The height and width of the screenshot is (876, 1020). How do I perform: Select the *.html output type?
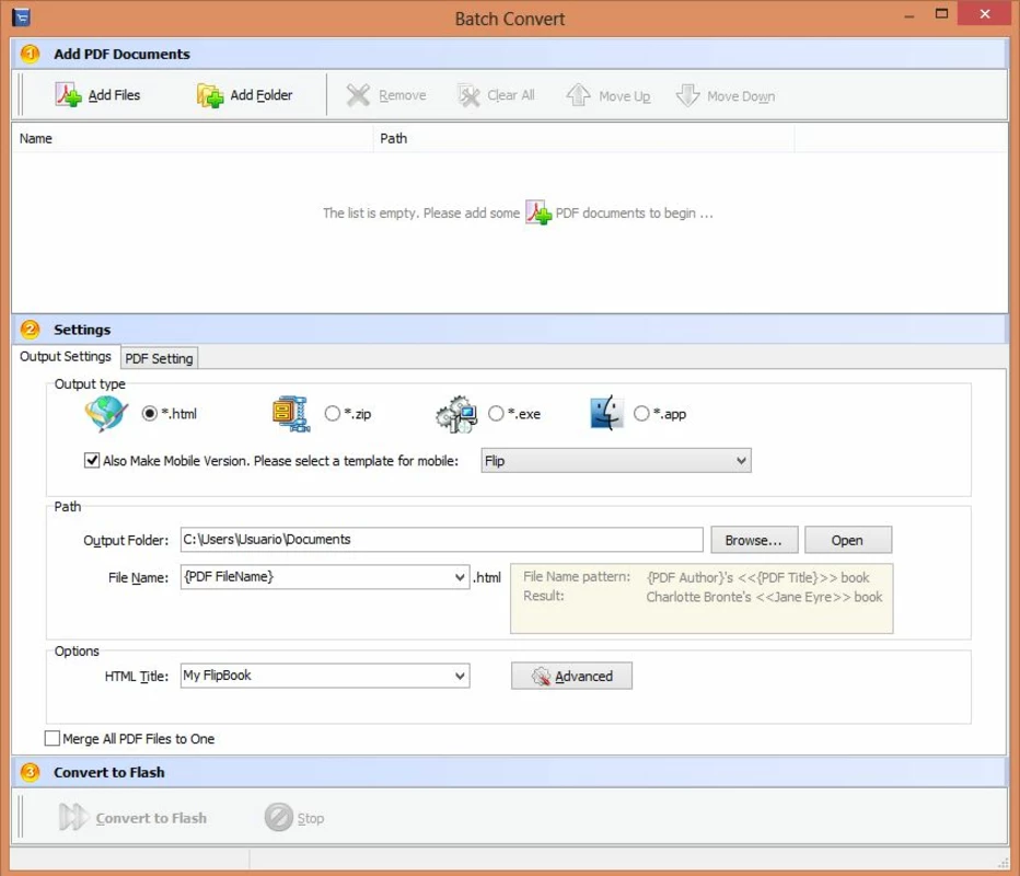point(150,413)
